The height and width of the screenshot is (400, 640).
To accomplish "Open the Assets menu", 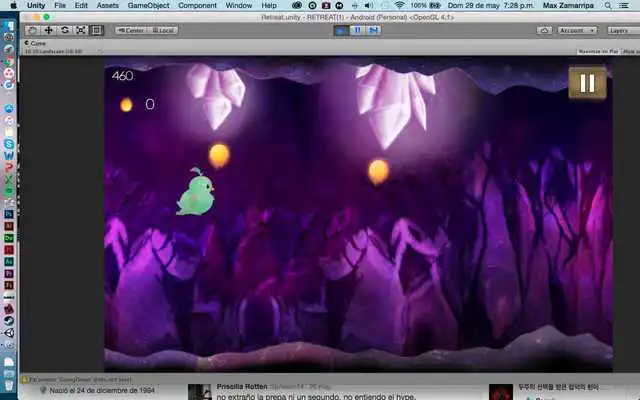I will (x=108, y=5).
